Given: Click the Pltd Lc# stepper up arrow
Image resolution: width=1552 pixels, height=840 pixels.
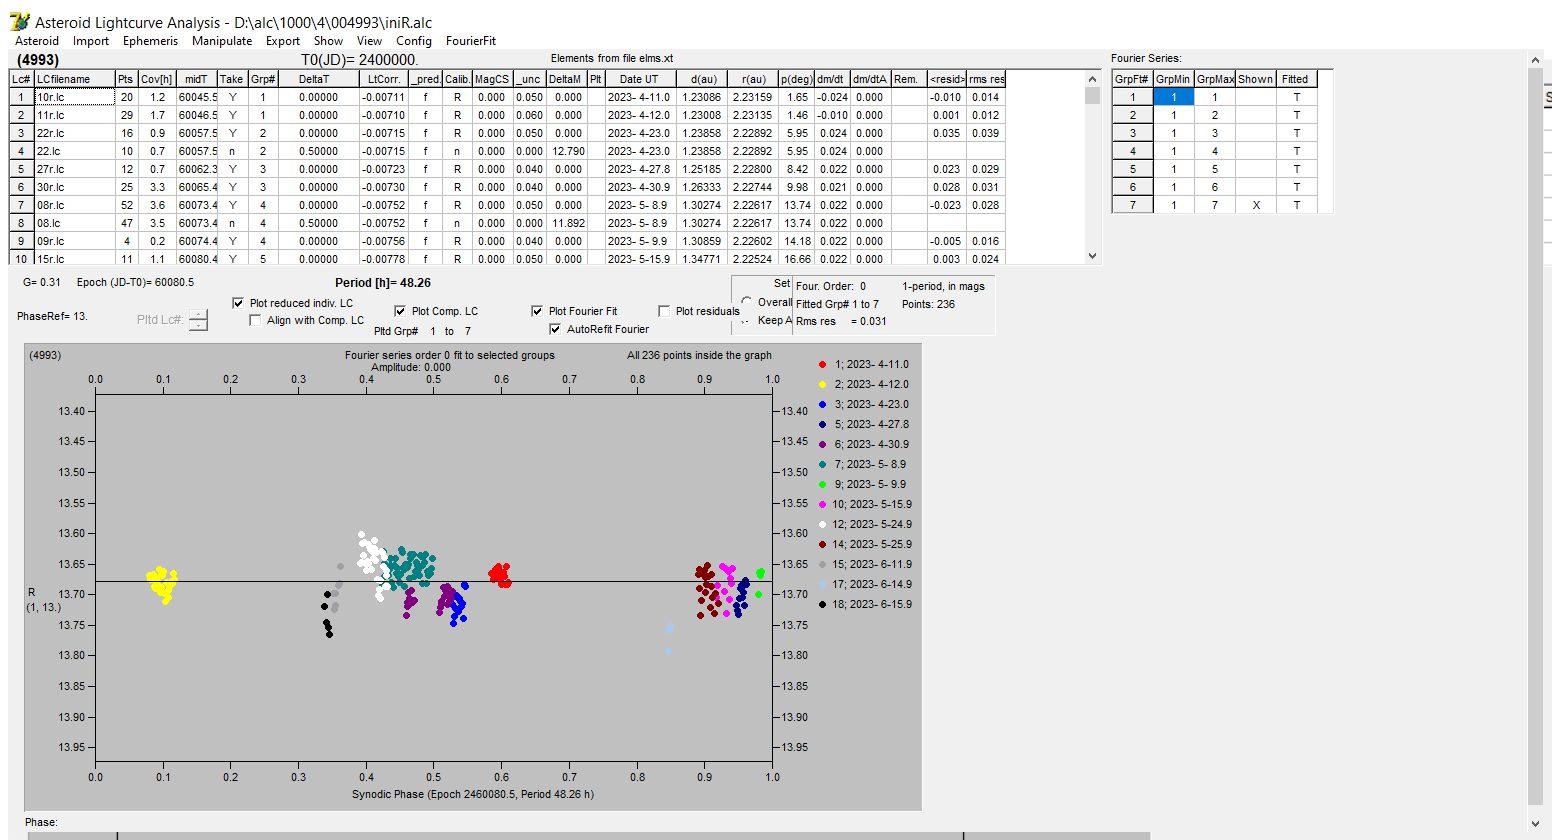Looking at the screenshot, I should [x=199, y=315].
